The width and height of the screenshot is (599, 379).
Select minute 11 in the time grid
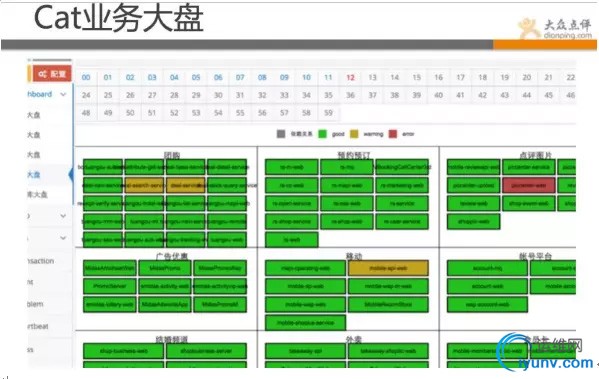tap(328, 78)
